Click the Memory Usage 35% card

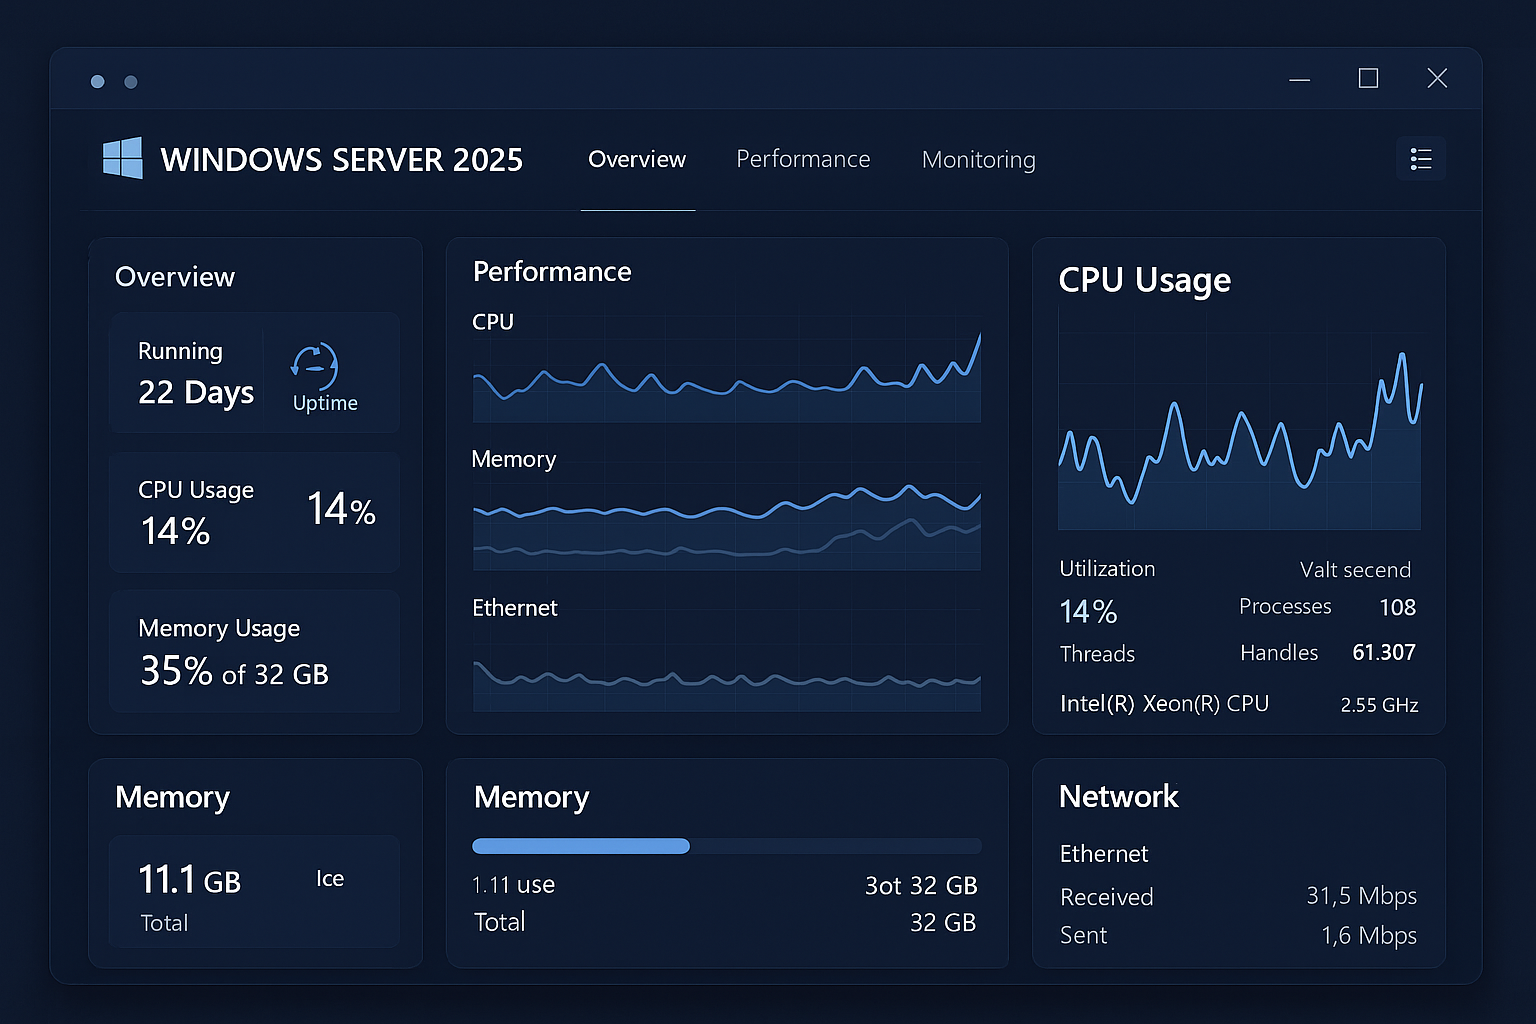[254, 651]
